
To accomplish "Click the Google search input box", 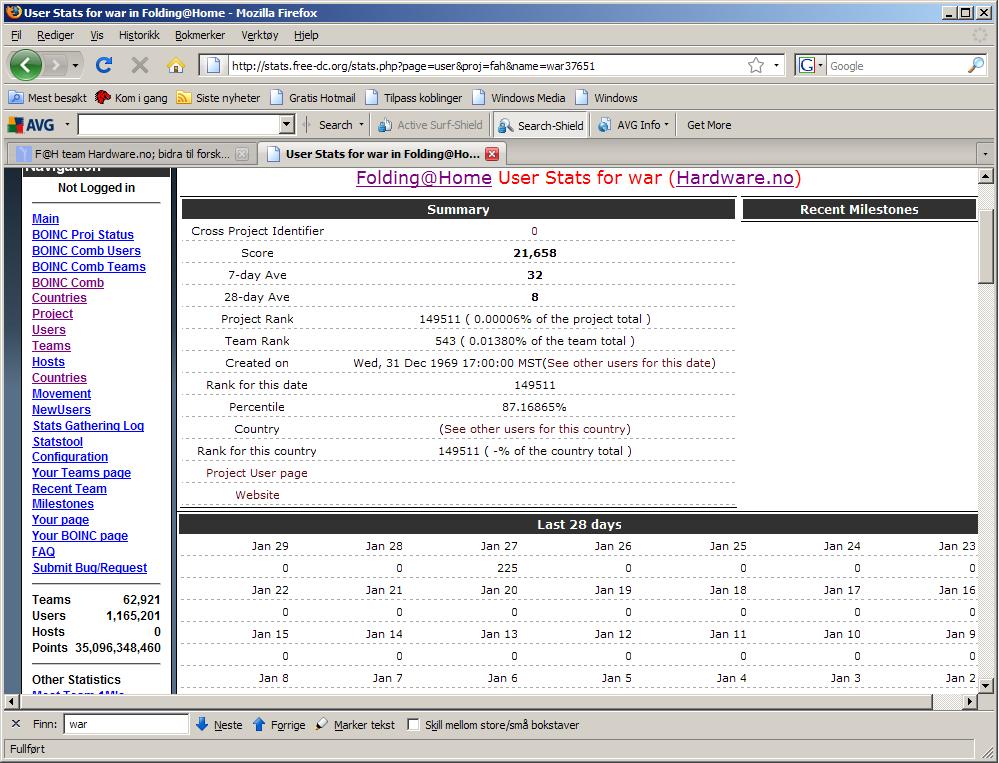I will click(x=896, y=65).
